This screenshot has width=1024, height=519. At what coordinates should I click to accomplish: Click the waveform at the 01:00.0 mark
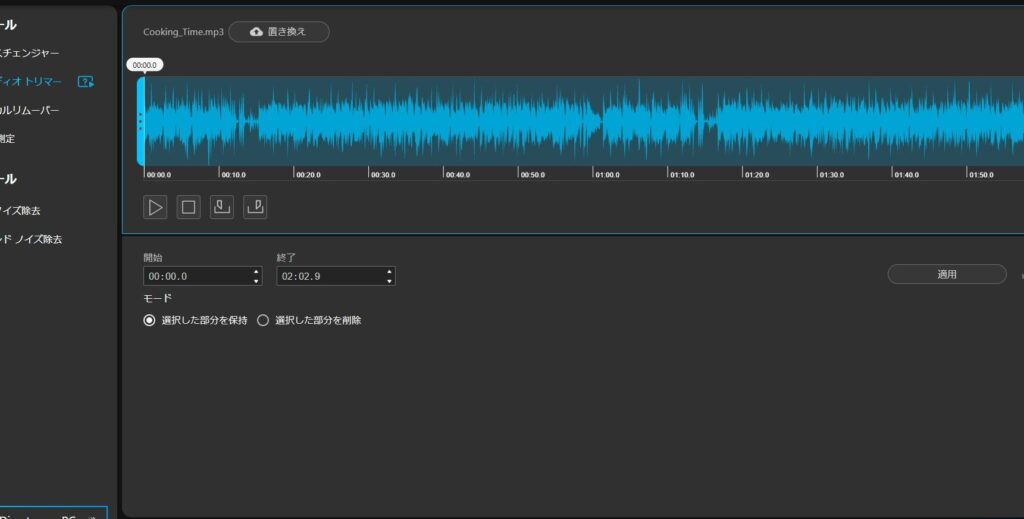point(595,122)
